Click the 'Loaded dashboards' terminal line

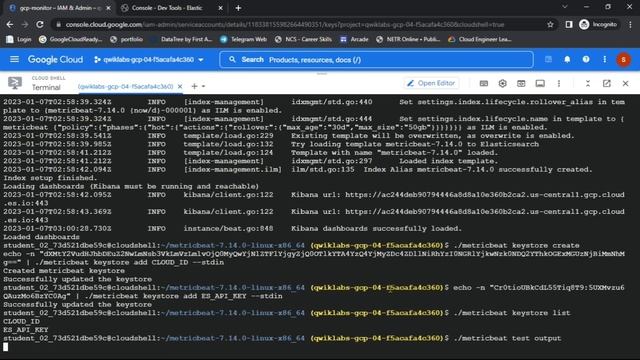pos(41,237)
